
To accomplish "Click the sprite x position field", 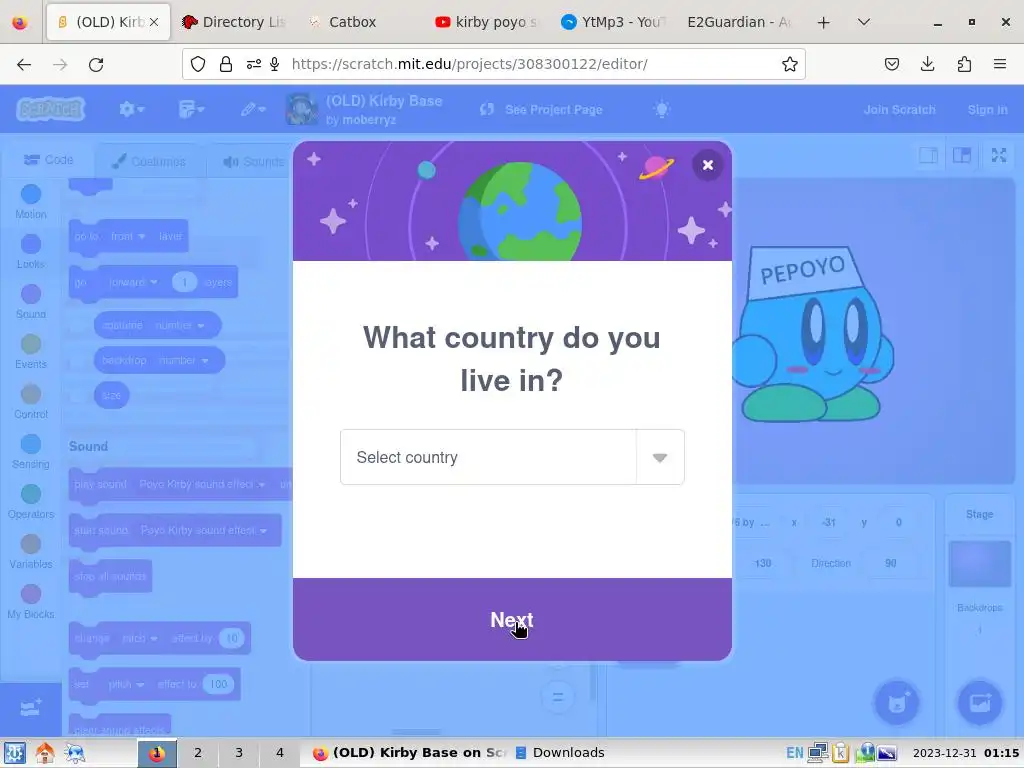I will point(829,522).
